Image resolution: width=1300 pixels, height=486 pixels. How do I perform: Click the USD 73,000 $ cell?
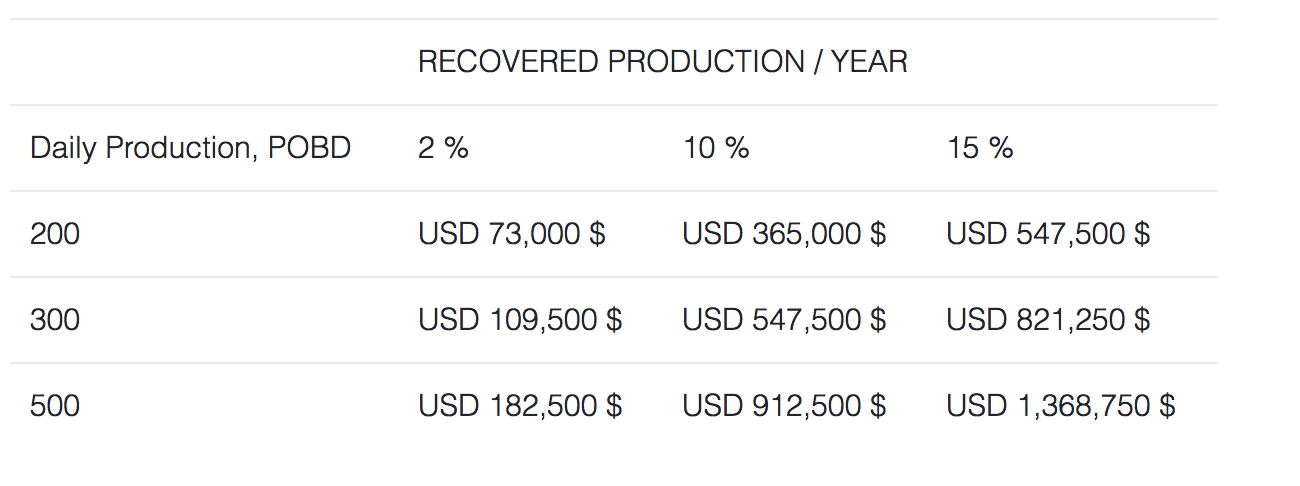pyautogui.click(x=512, y=234)
